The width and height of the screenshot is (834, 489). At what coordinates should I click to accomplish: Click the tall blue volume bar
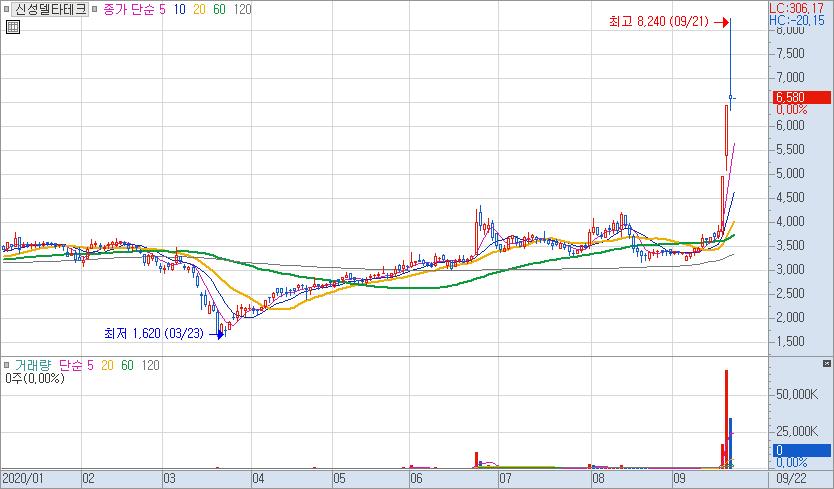point(731,443)
